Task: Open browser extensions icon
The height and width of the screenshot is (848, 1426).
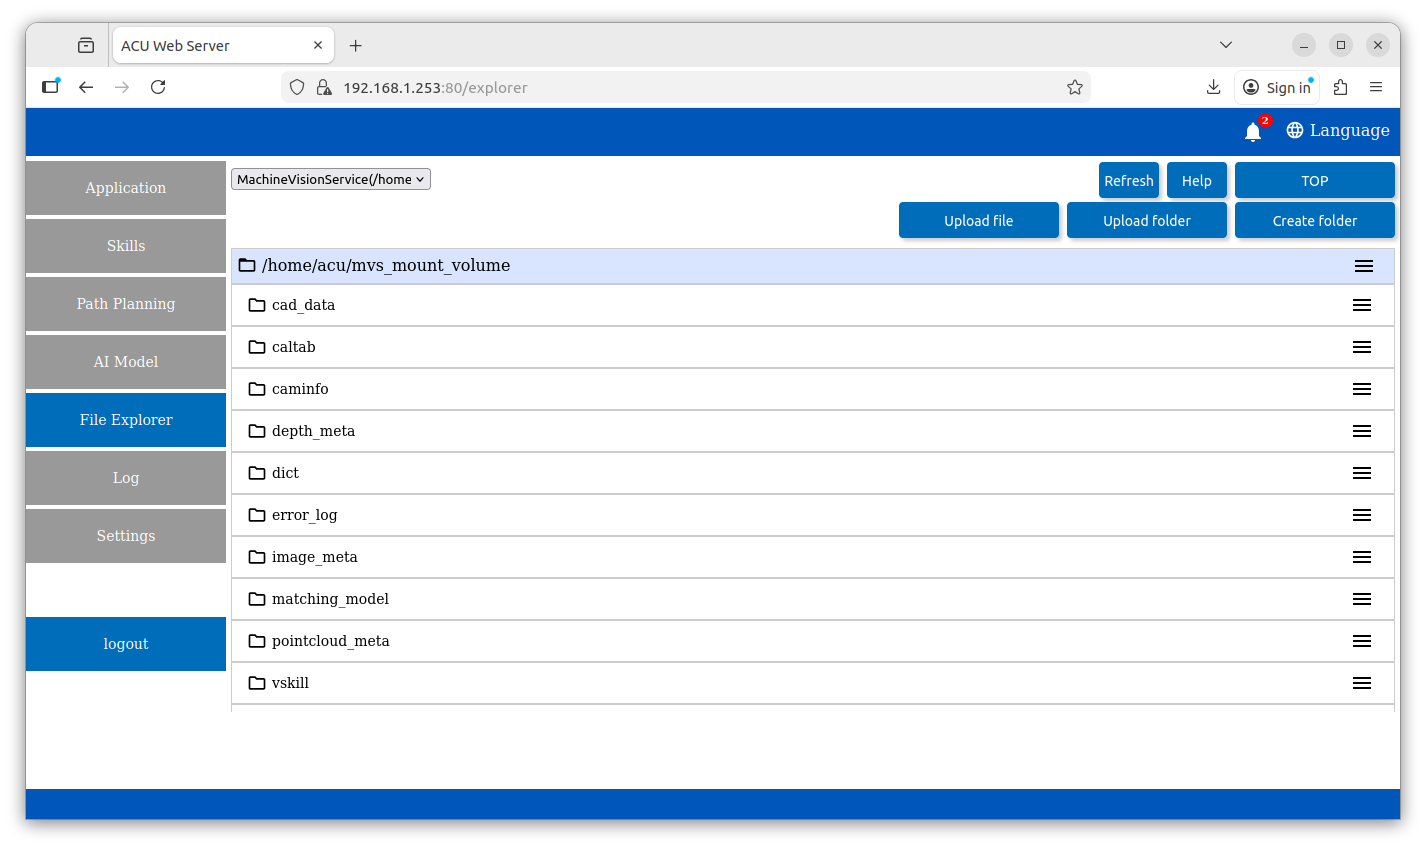Action: pos(1341,87)
